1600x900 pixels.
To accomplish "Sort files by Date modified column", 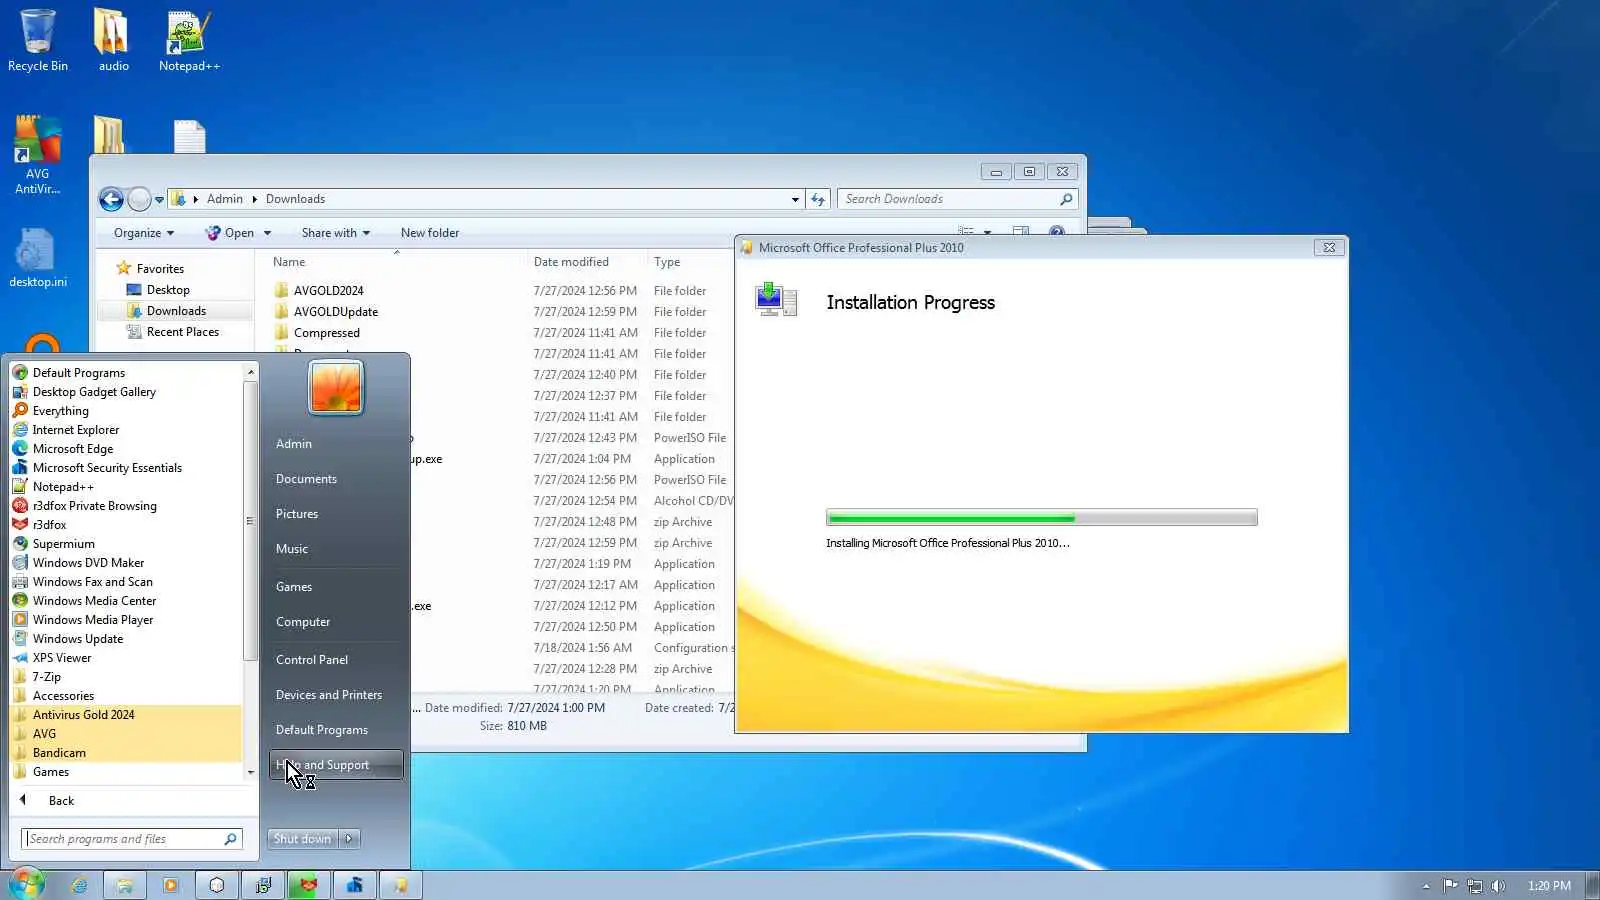I will coord(587,262).
